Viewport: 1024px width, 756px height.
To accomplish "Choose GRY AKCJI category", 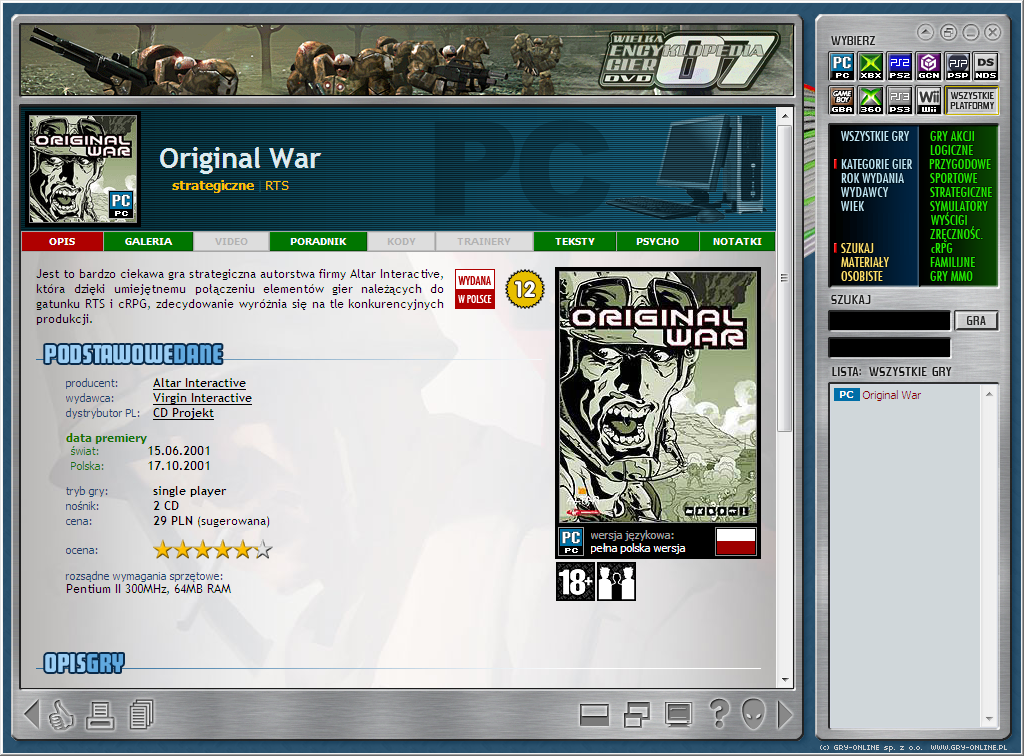I will tap(952, 136).
